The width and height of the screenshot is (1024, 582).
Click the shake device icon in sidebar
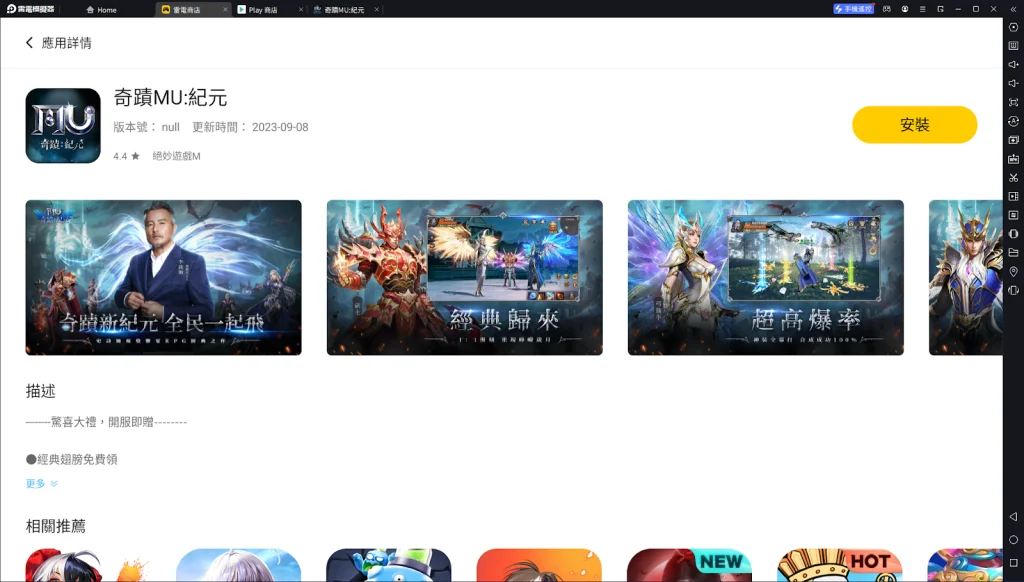click(x=1013, y=234)
